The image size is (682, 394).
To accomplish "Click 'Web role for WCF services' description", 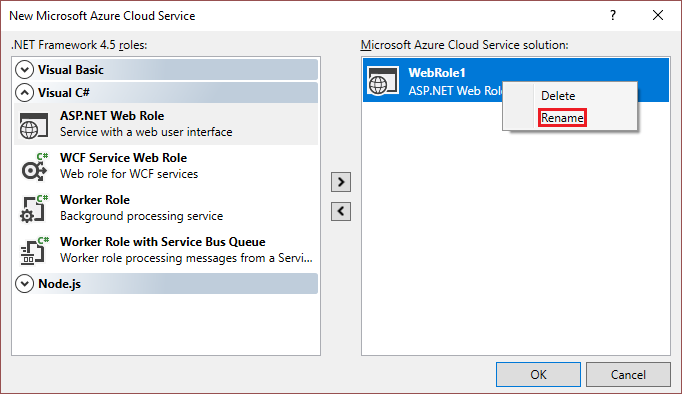I will (129, 174).
